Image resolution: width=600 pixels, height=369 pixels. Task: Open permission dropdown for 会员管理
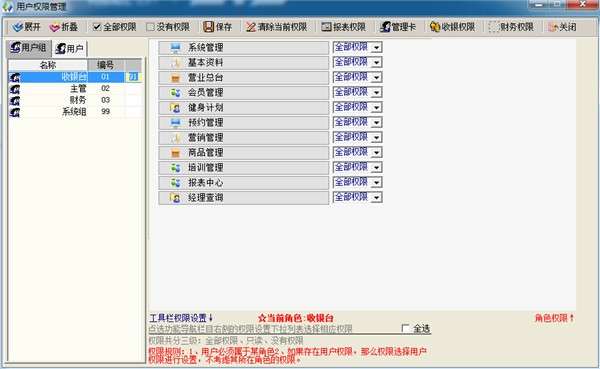(377, 92)
